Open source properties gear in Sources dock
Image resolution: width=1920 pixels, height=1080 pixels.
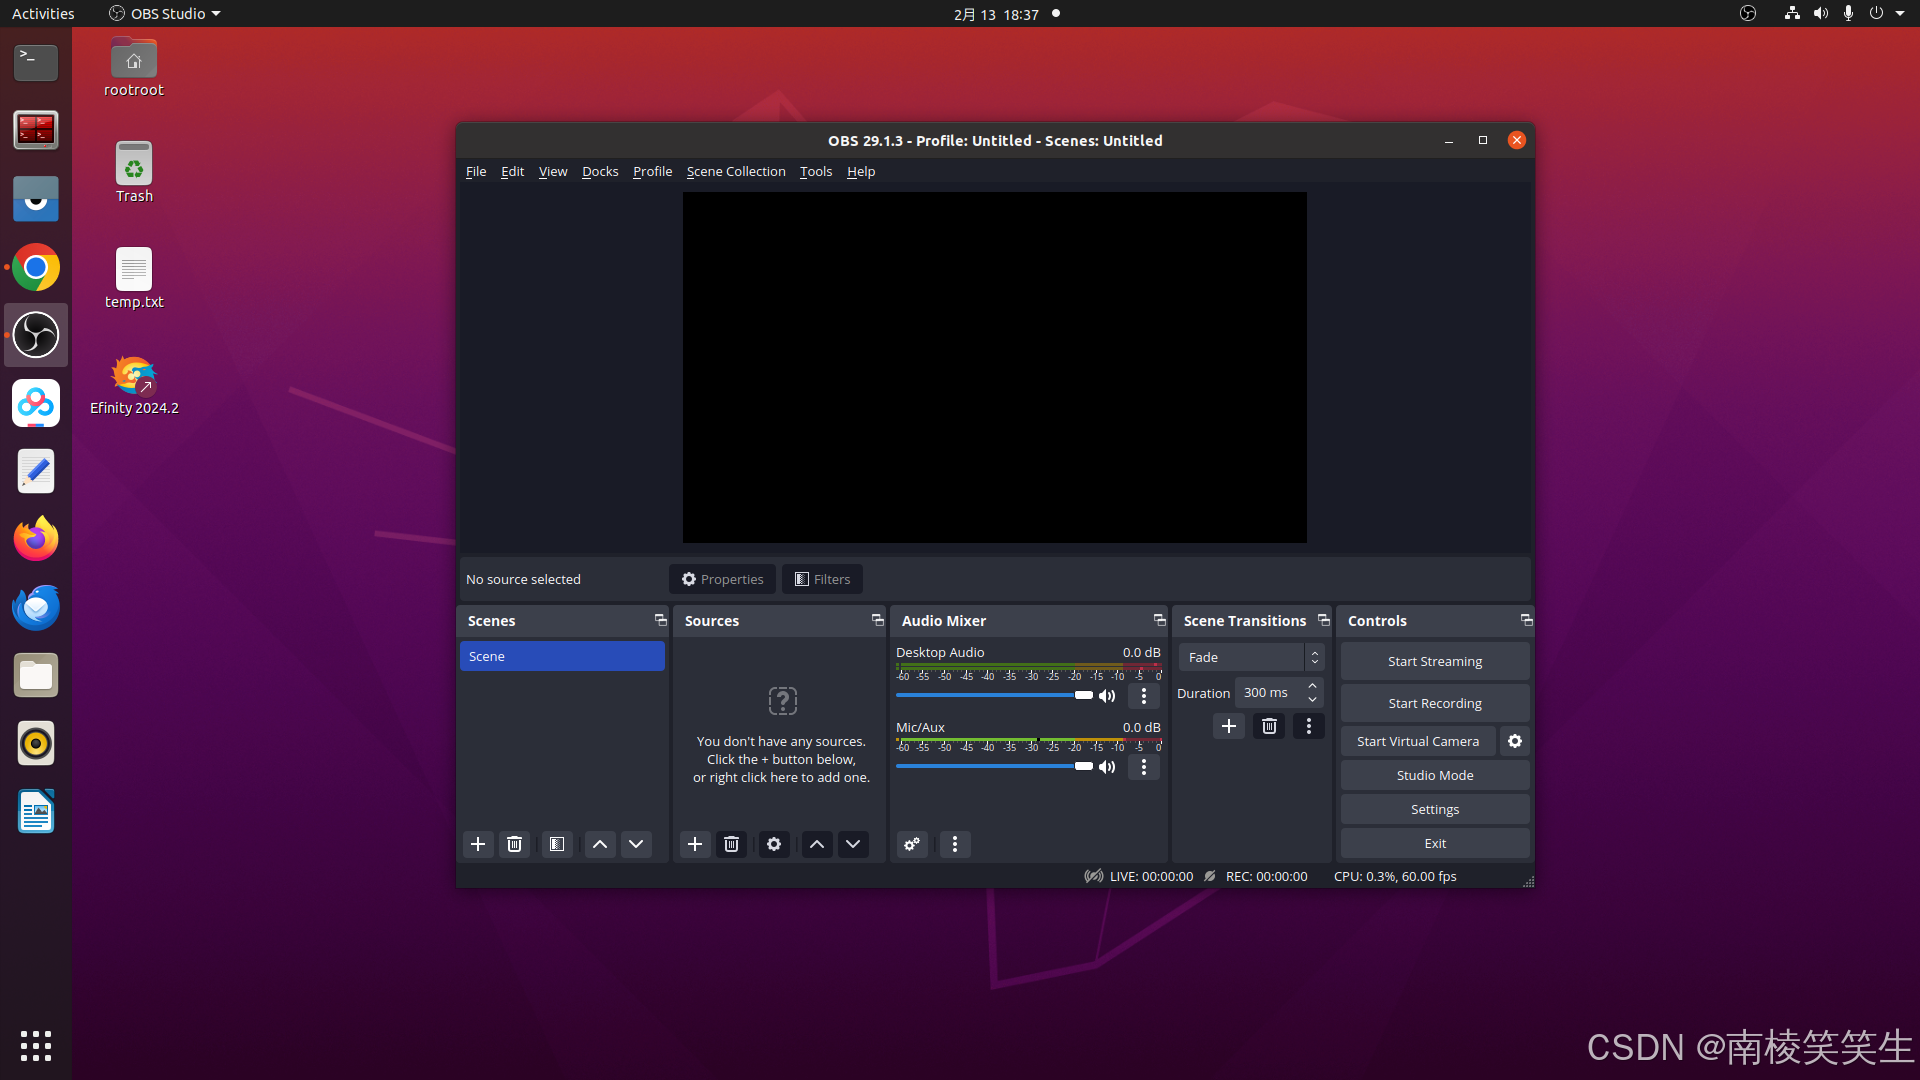(x=774, y=845)
